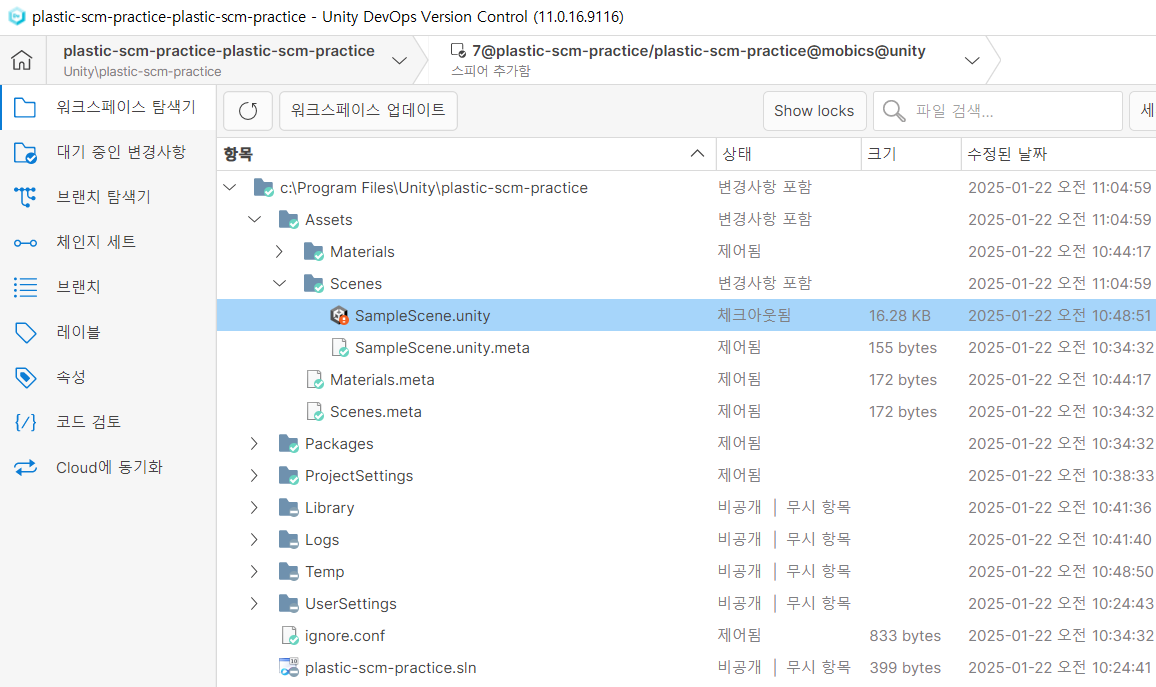Click the 399 bytes size cell
The width and height of the screenshot is (1156, 687).
[905, 669]
